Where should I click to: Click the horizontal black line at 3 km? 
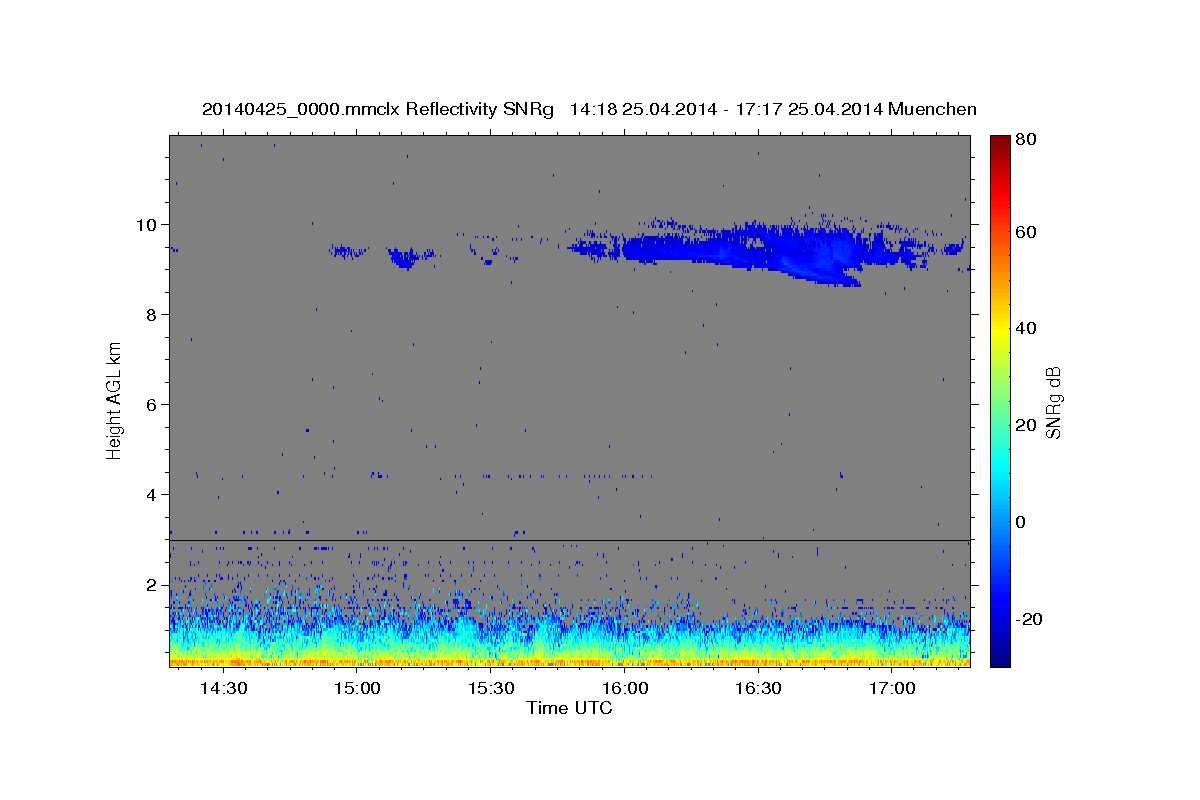click(x=569, y=540)
